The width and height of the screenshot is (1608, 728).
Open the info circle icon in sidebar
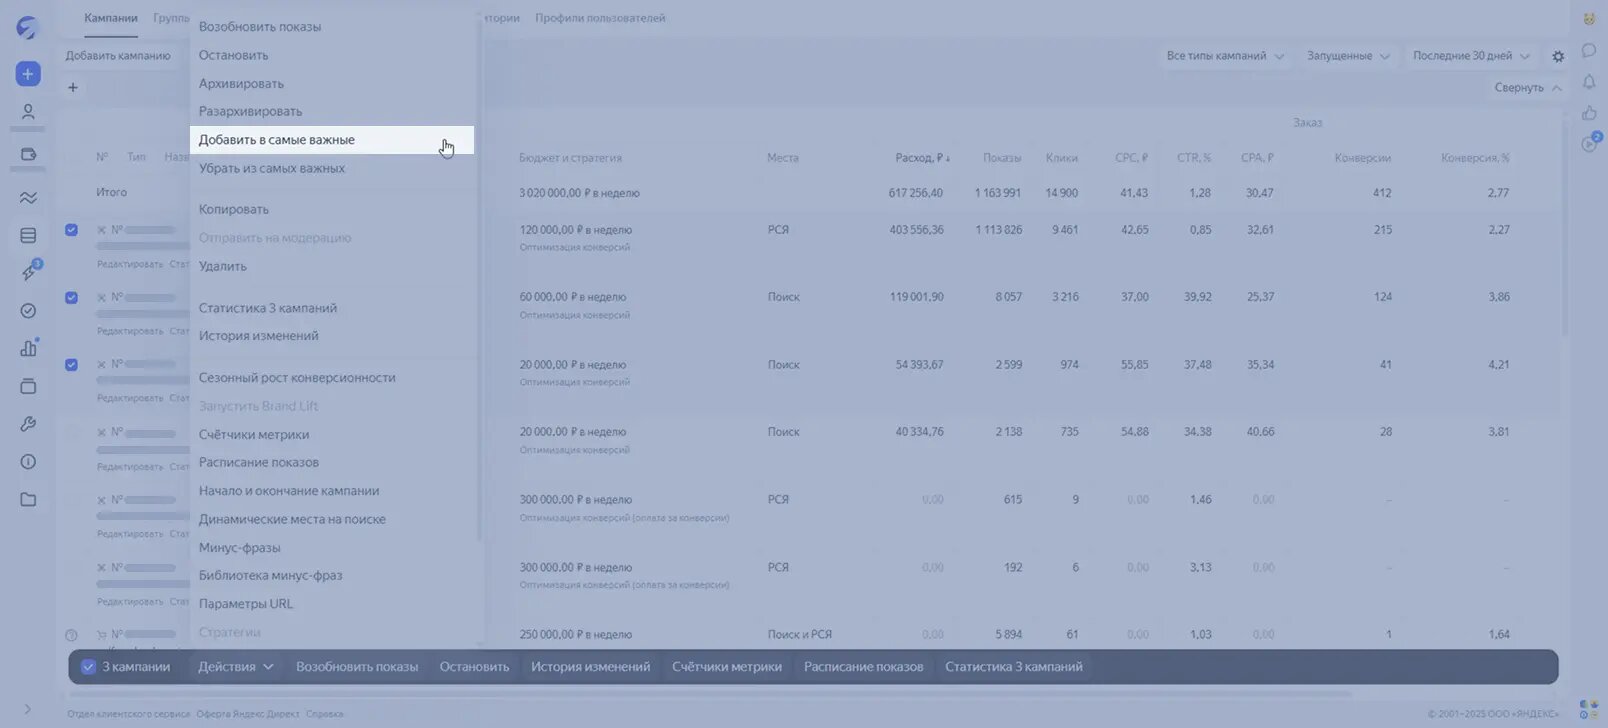[28, 462]
